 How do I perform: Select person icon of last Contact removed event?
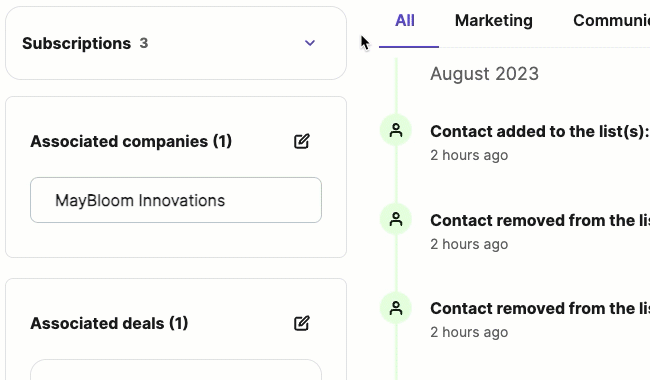pyautogui.click(x=396, y=308)
